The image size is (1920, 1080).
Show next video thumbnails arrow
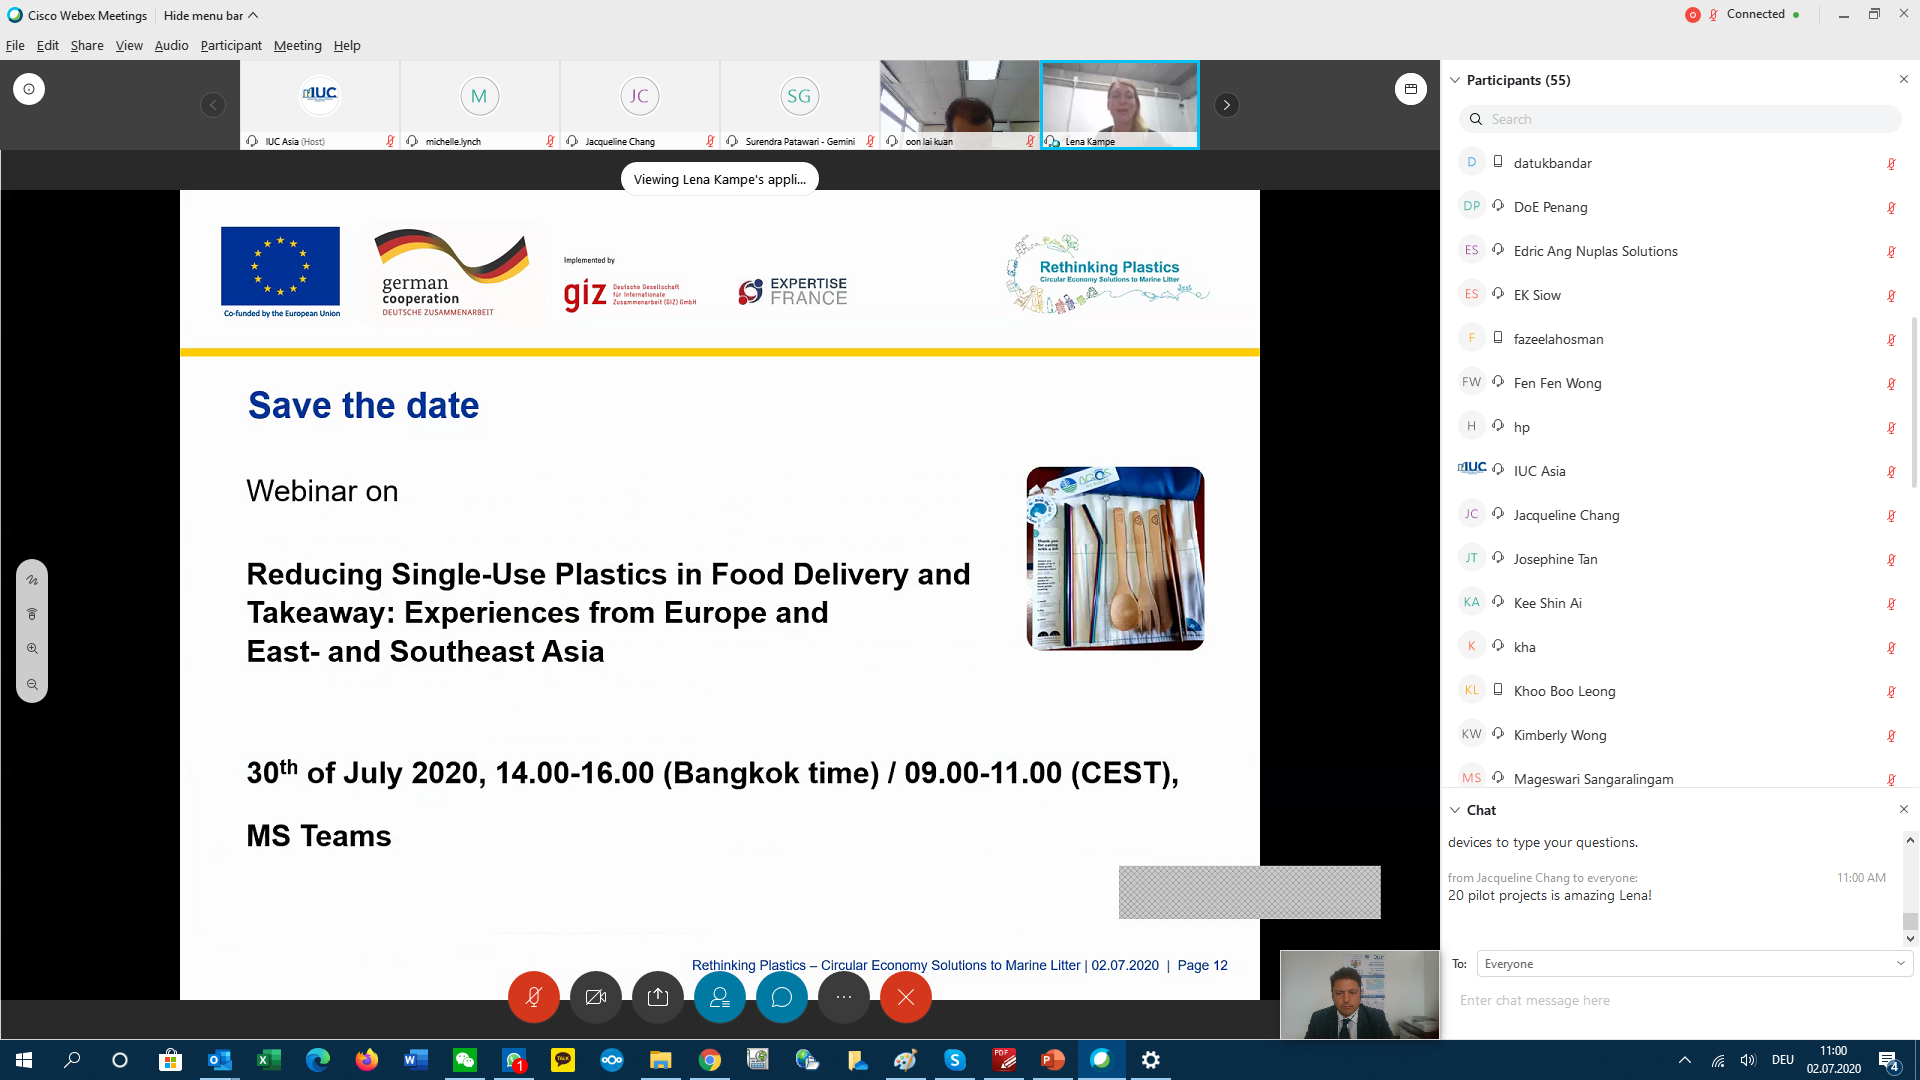[1227, 105]
